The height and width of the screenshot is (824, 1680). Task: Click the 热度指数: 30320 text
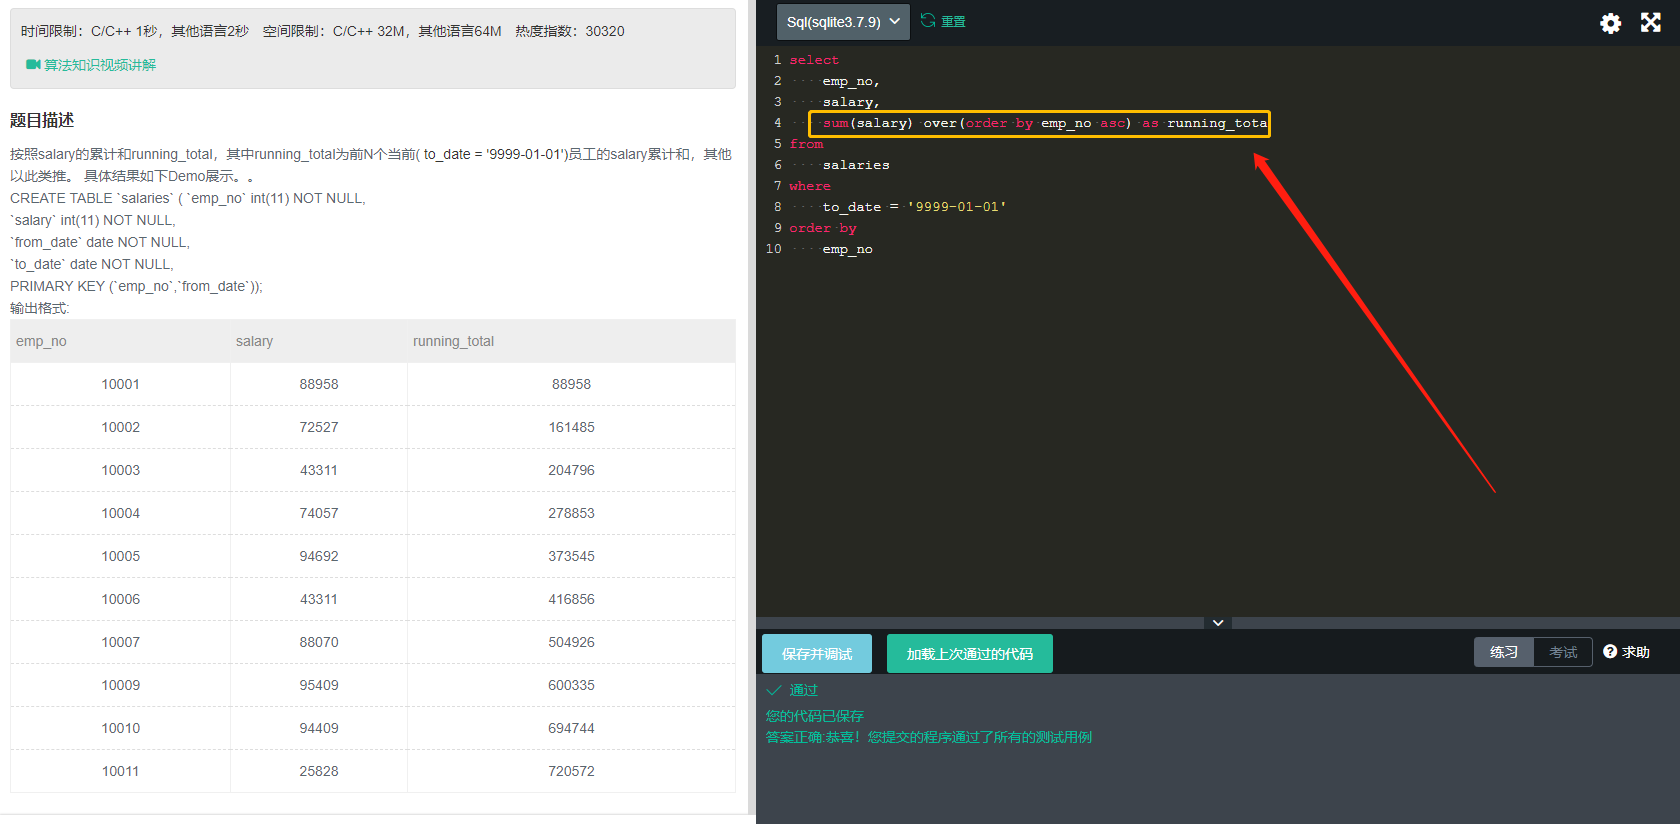(570, 31)
